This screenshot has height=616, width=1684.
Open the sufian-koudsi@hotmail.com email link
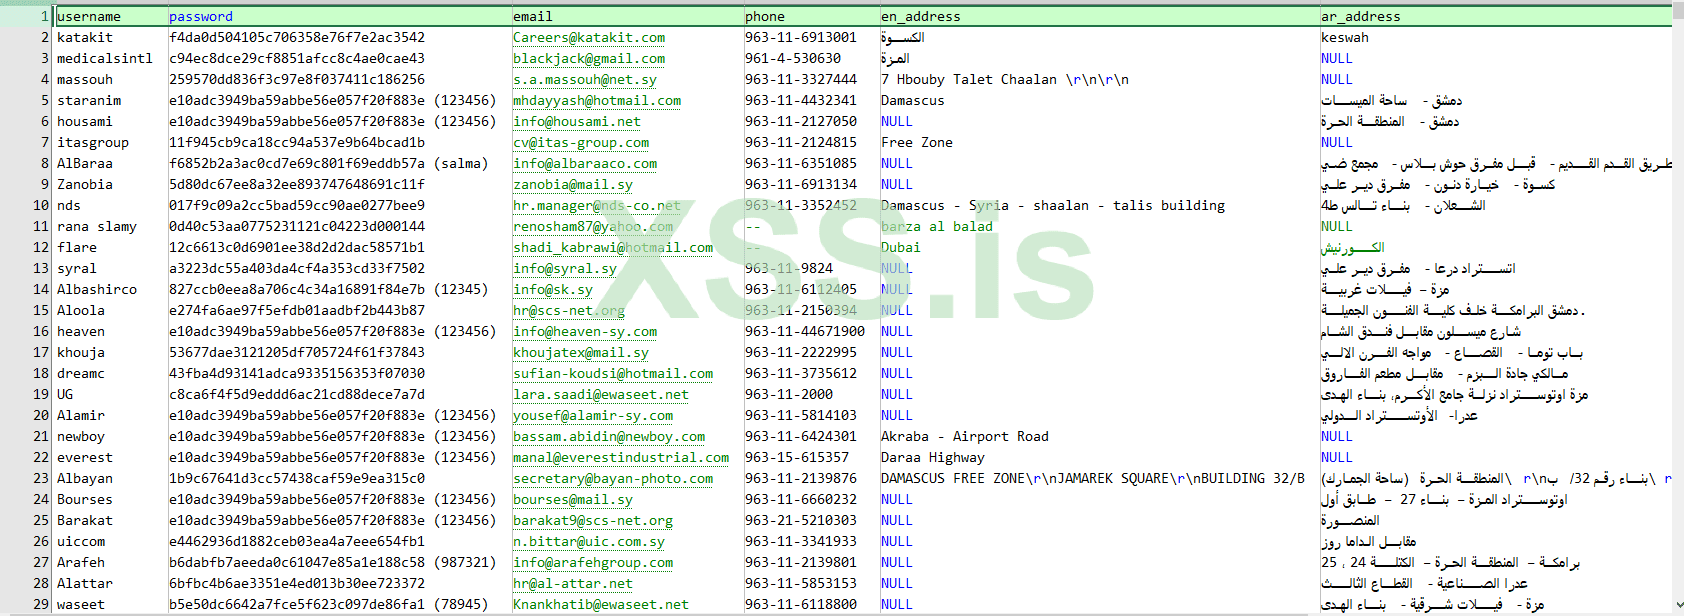pos(613,373)
